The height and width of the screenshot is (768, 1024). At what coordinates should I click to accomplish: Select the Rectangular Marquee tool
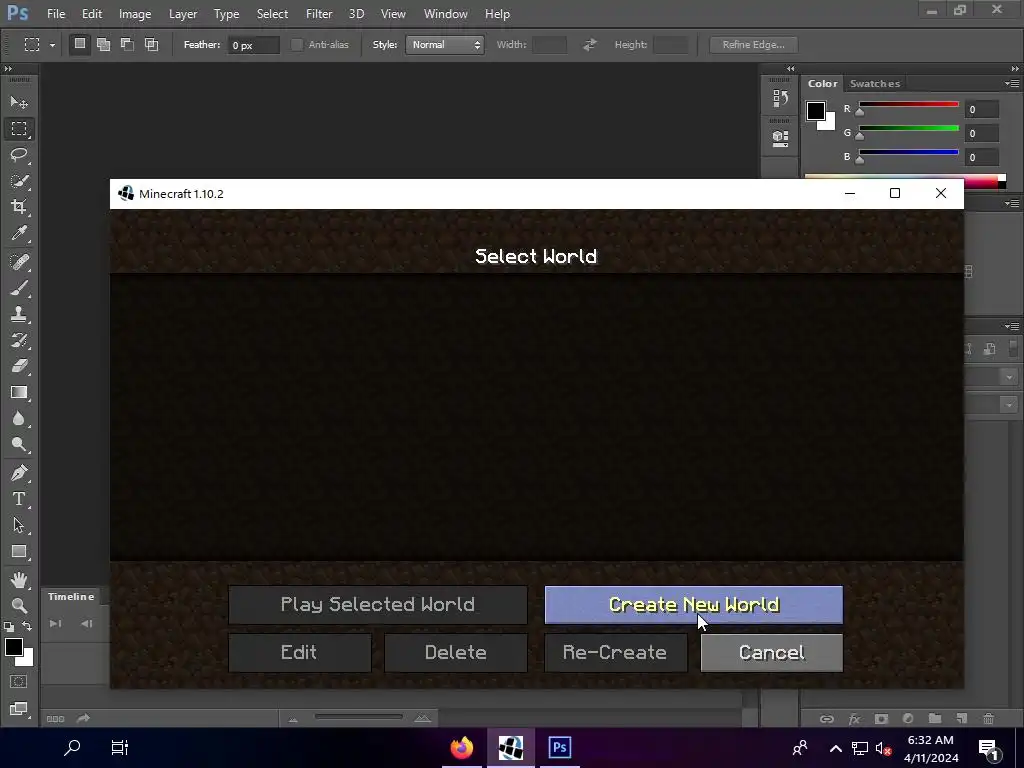point(19,129)
